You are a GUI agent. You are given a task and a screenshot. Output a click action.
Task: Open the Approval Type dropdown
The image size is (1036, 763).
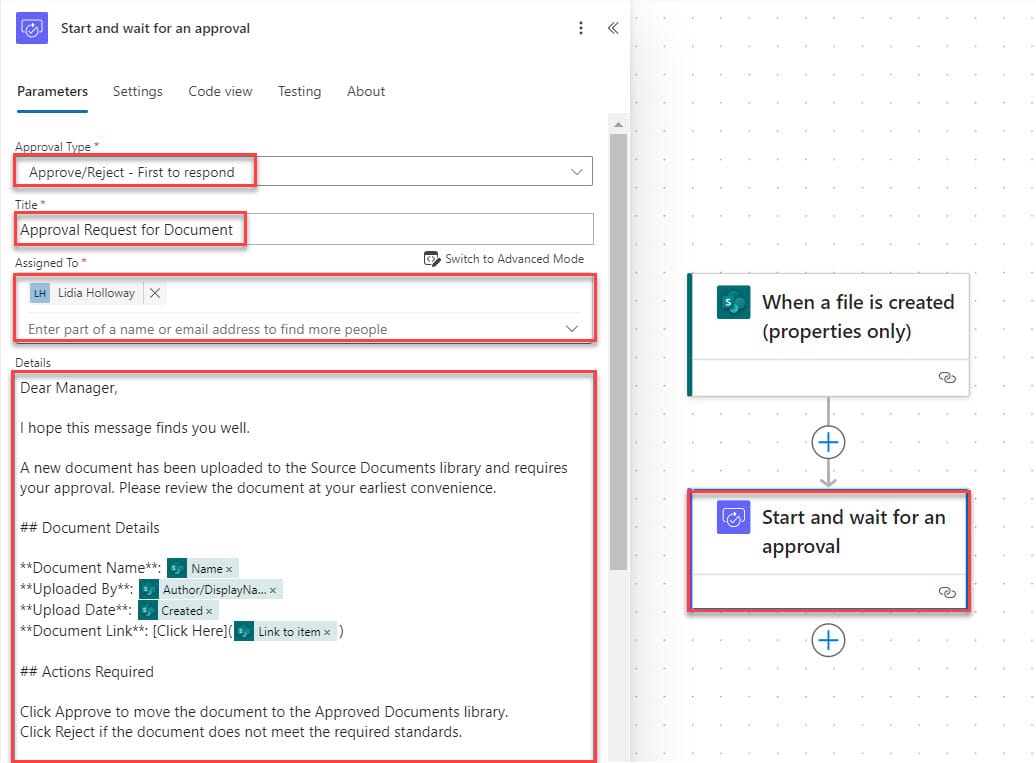(x=577, y=171)
